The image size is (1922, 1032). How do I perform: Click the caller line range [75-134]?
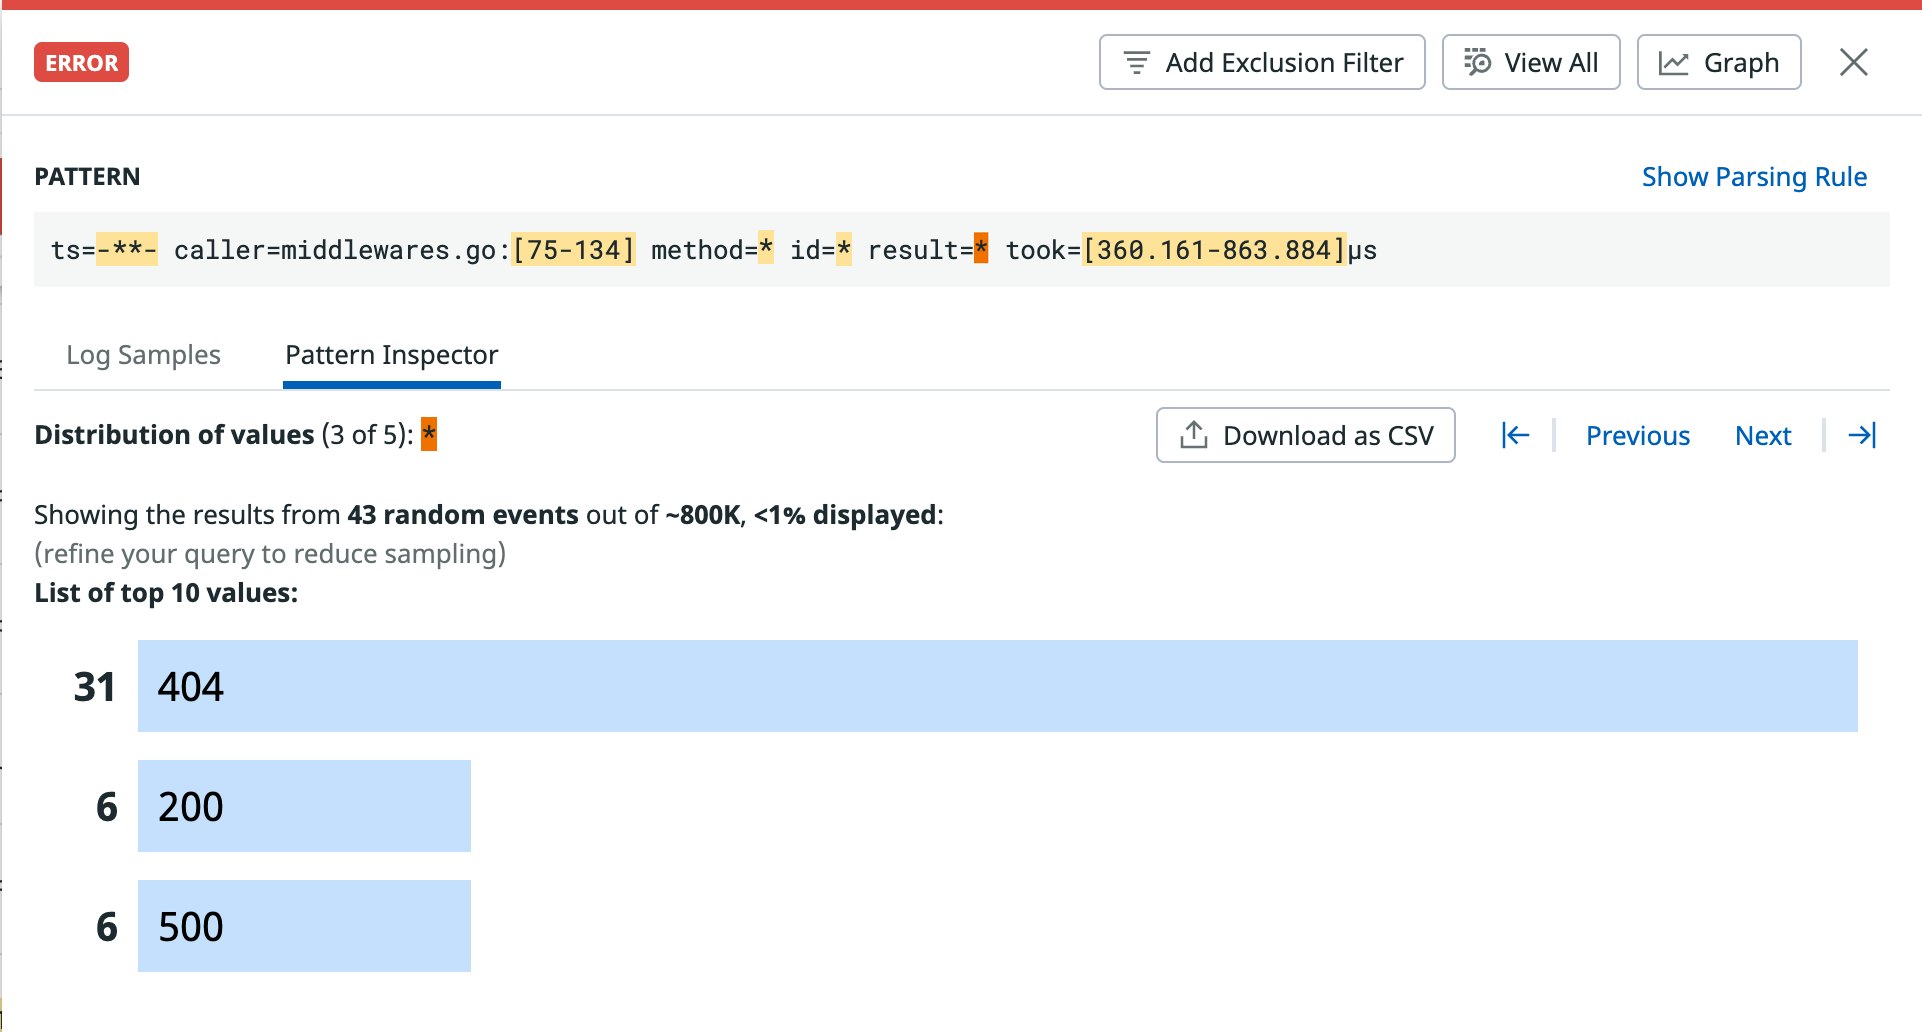[573, 249]
